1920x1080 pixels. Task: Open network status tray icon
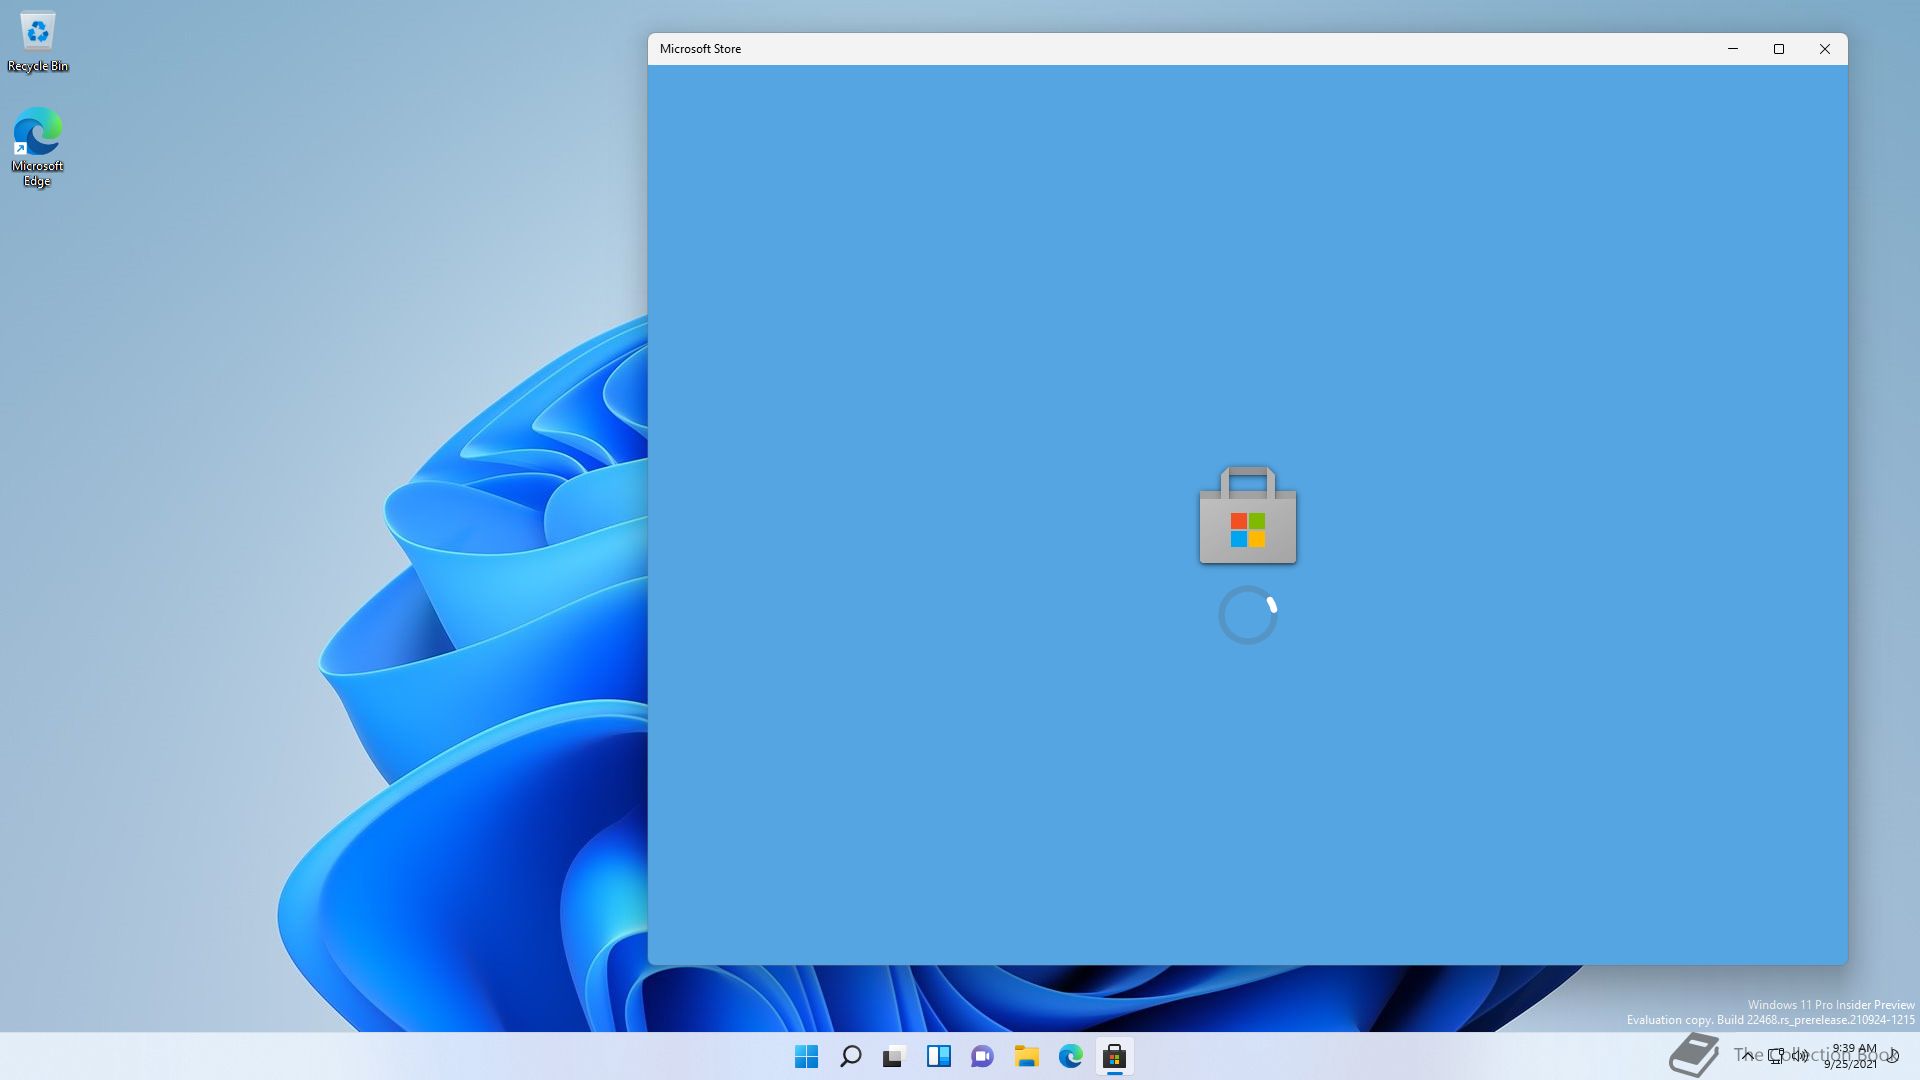pos(1776,1055)
